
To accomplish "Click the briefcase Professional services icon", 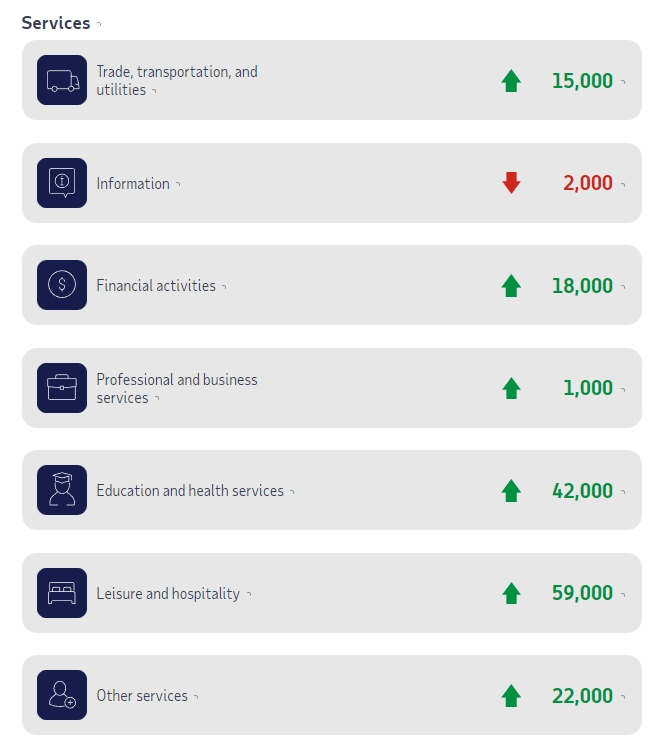I will (x=62, y=388).
